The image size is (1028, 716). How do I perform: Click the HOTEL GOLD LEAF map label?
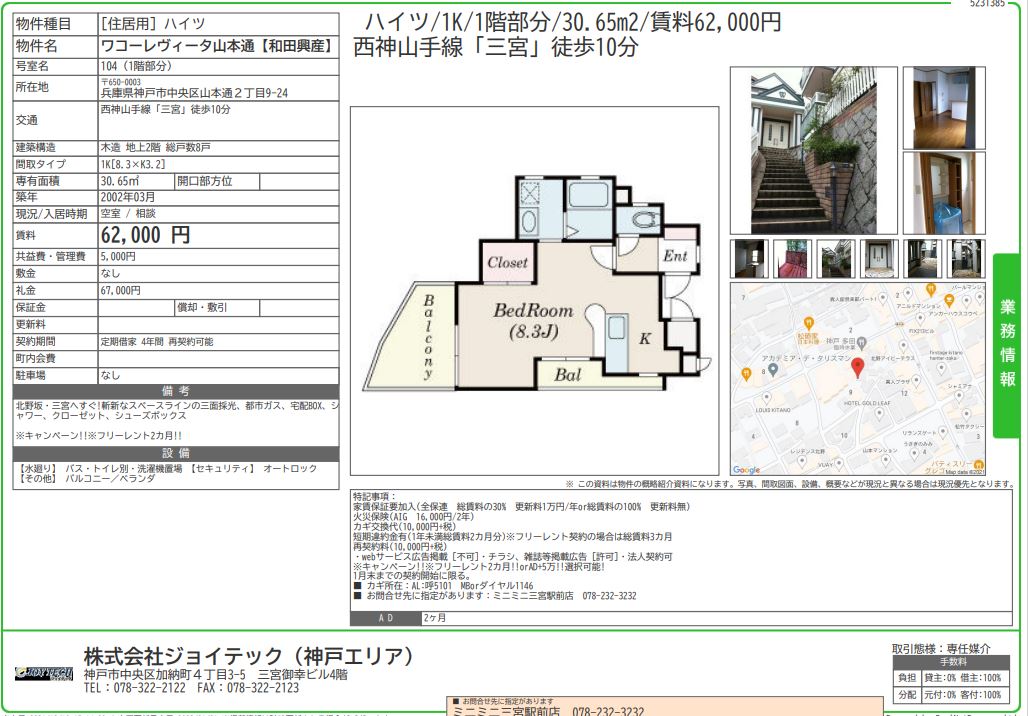coord(867,403)
